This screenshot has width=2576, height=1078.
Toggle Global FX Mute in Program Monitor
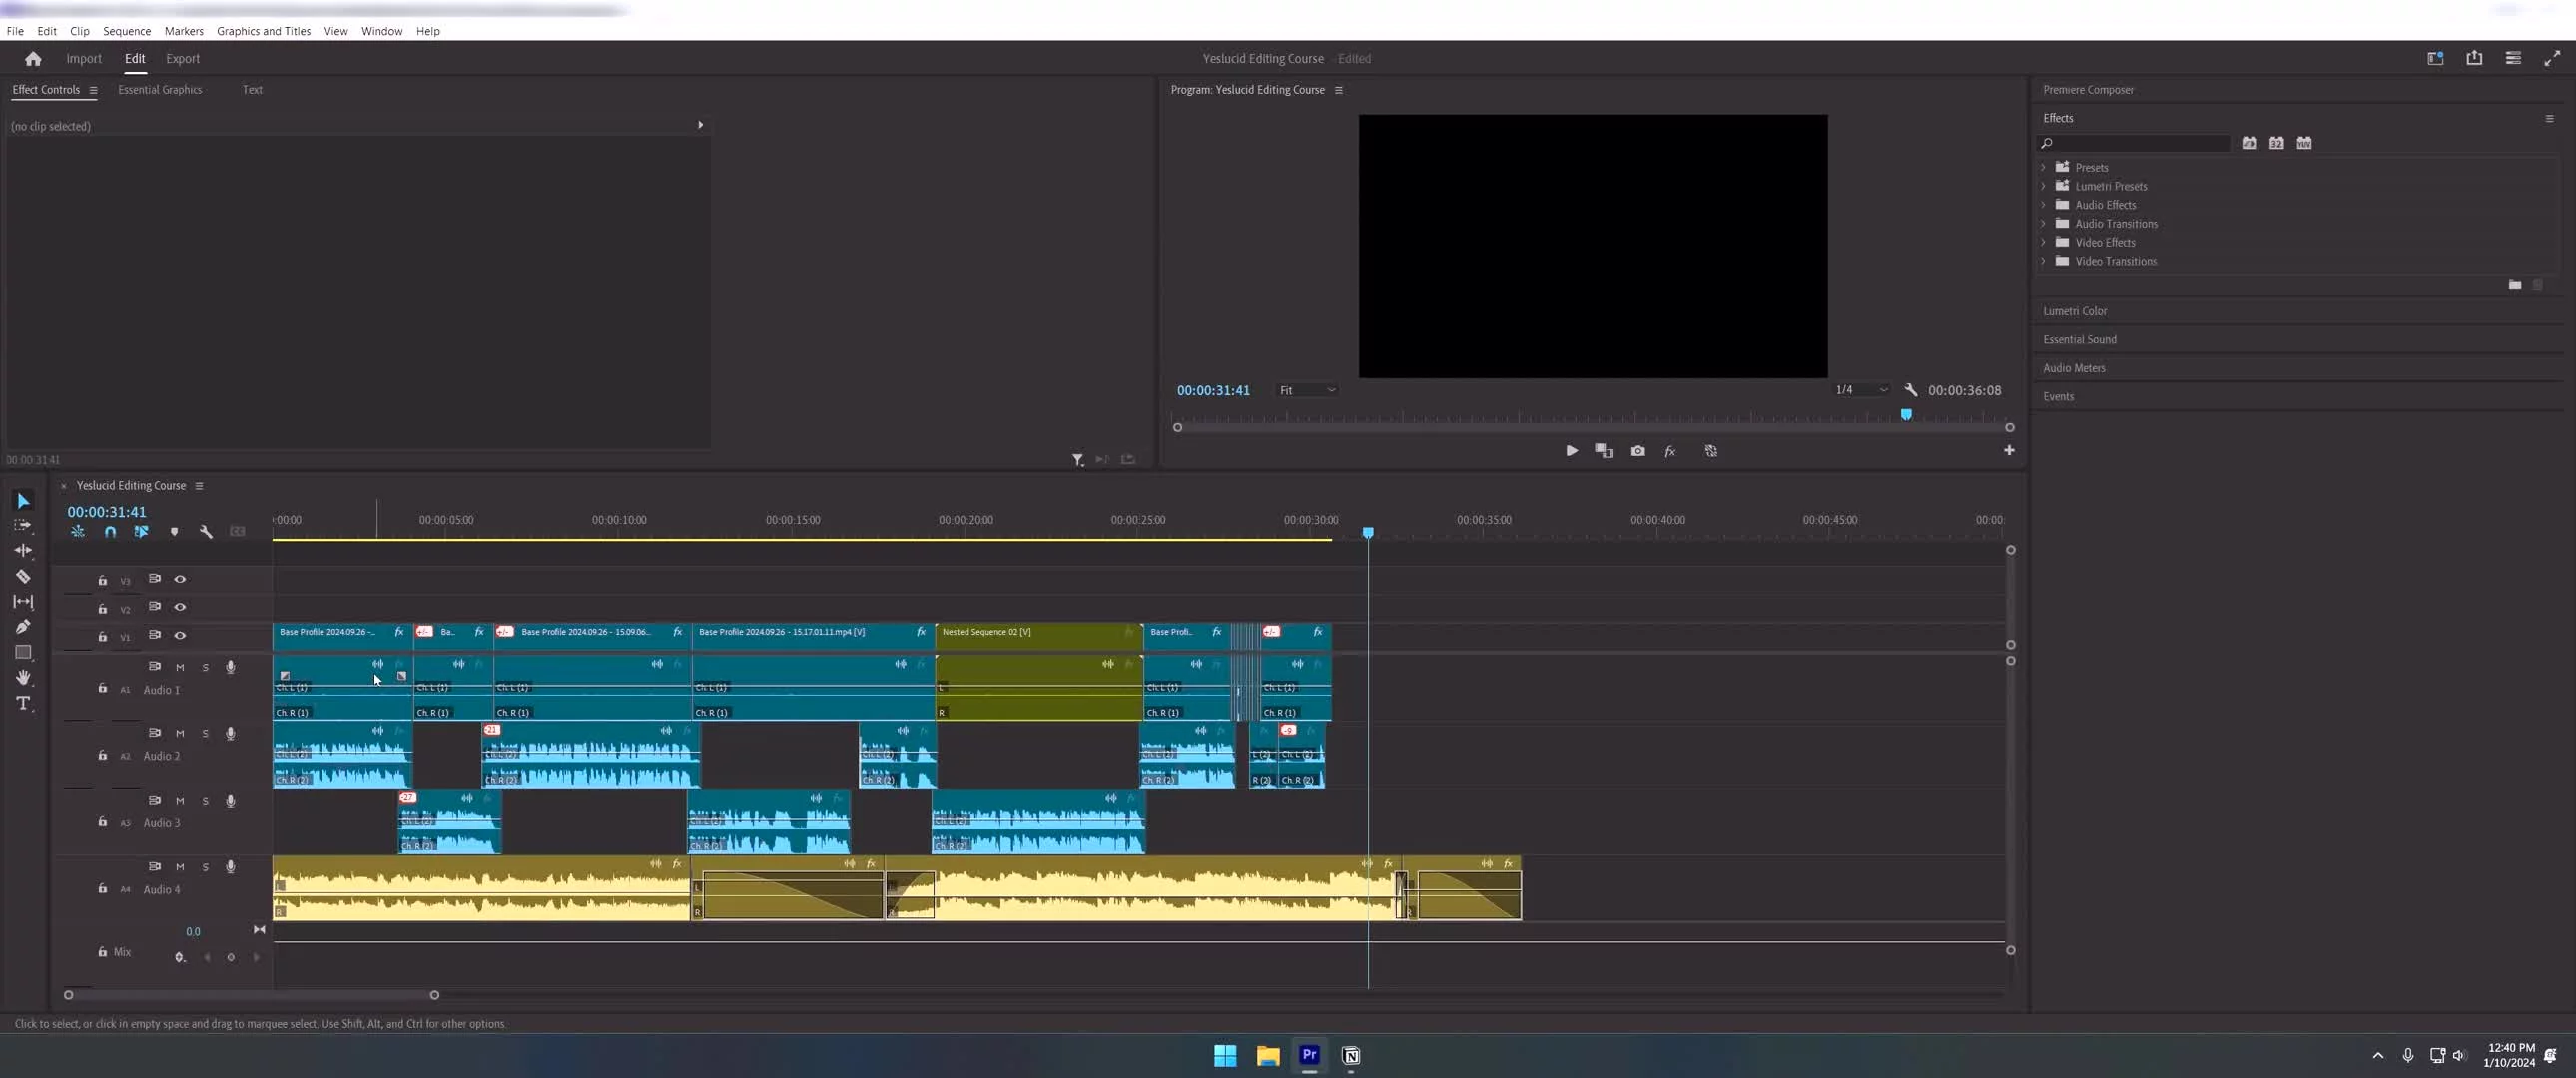point(1670,451)
